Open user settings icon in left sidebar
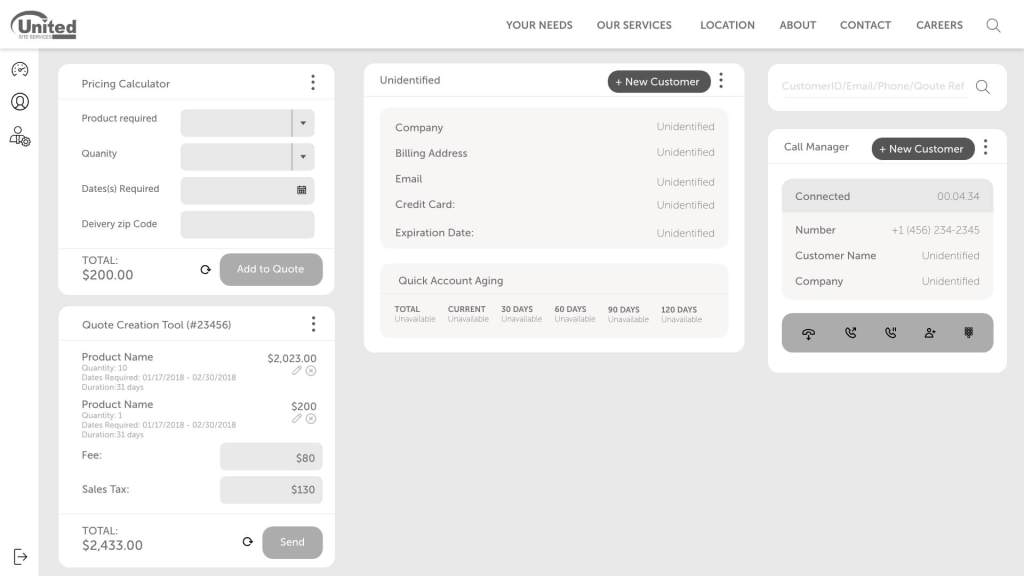1024x576 pixels. click(x=20, y=136)
